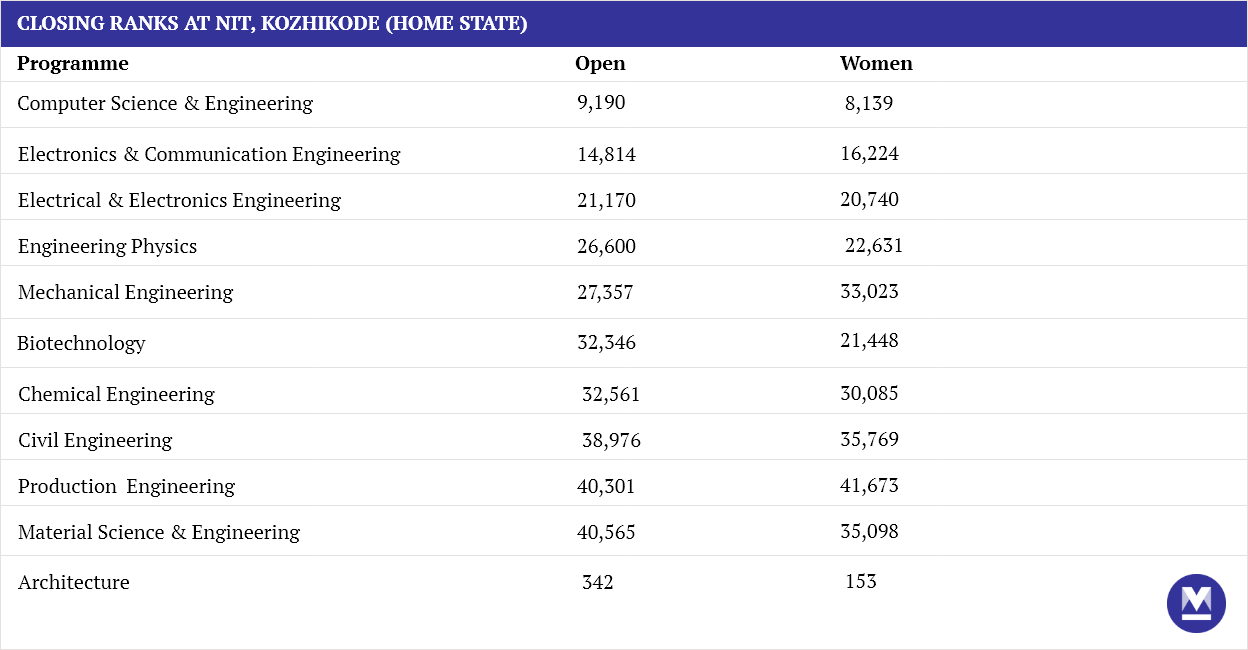Select 'Civil Engineering' row label

95,441
